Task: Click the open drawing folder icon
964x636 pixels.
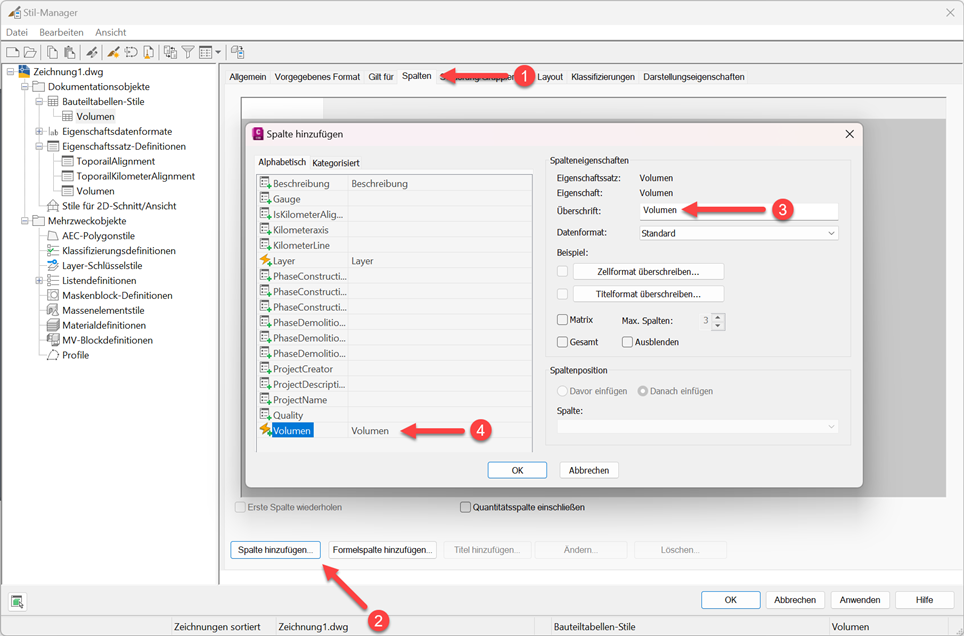Action: click(30, 52)
